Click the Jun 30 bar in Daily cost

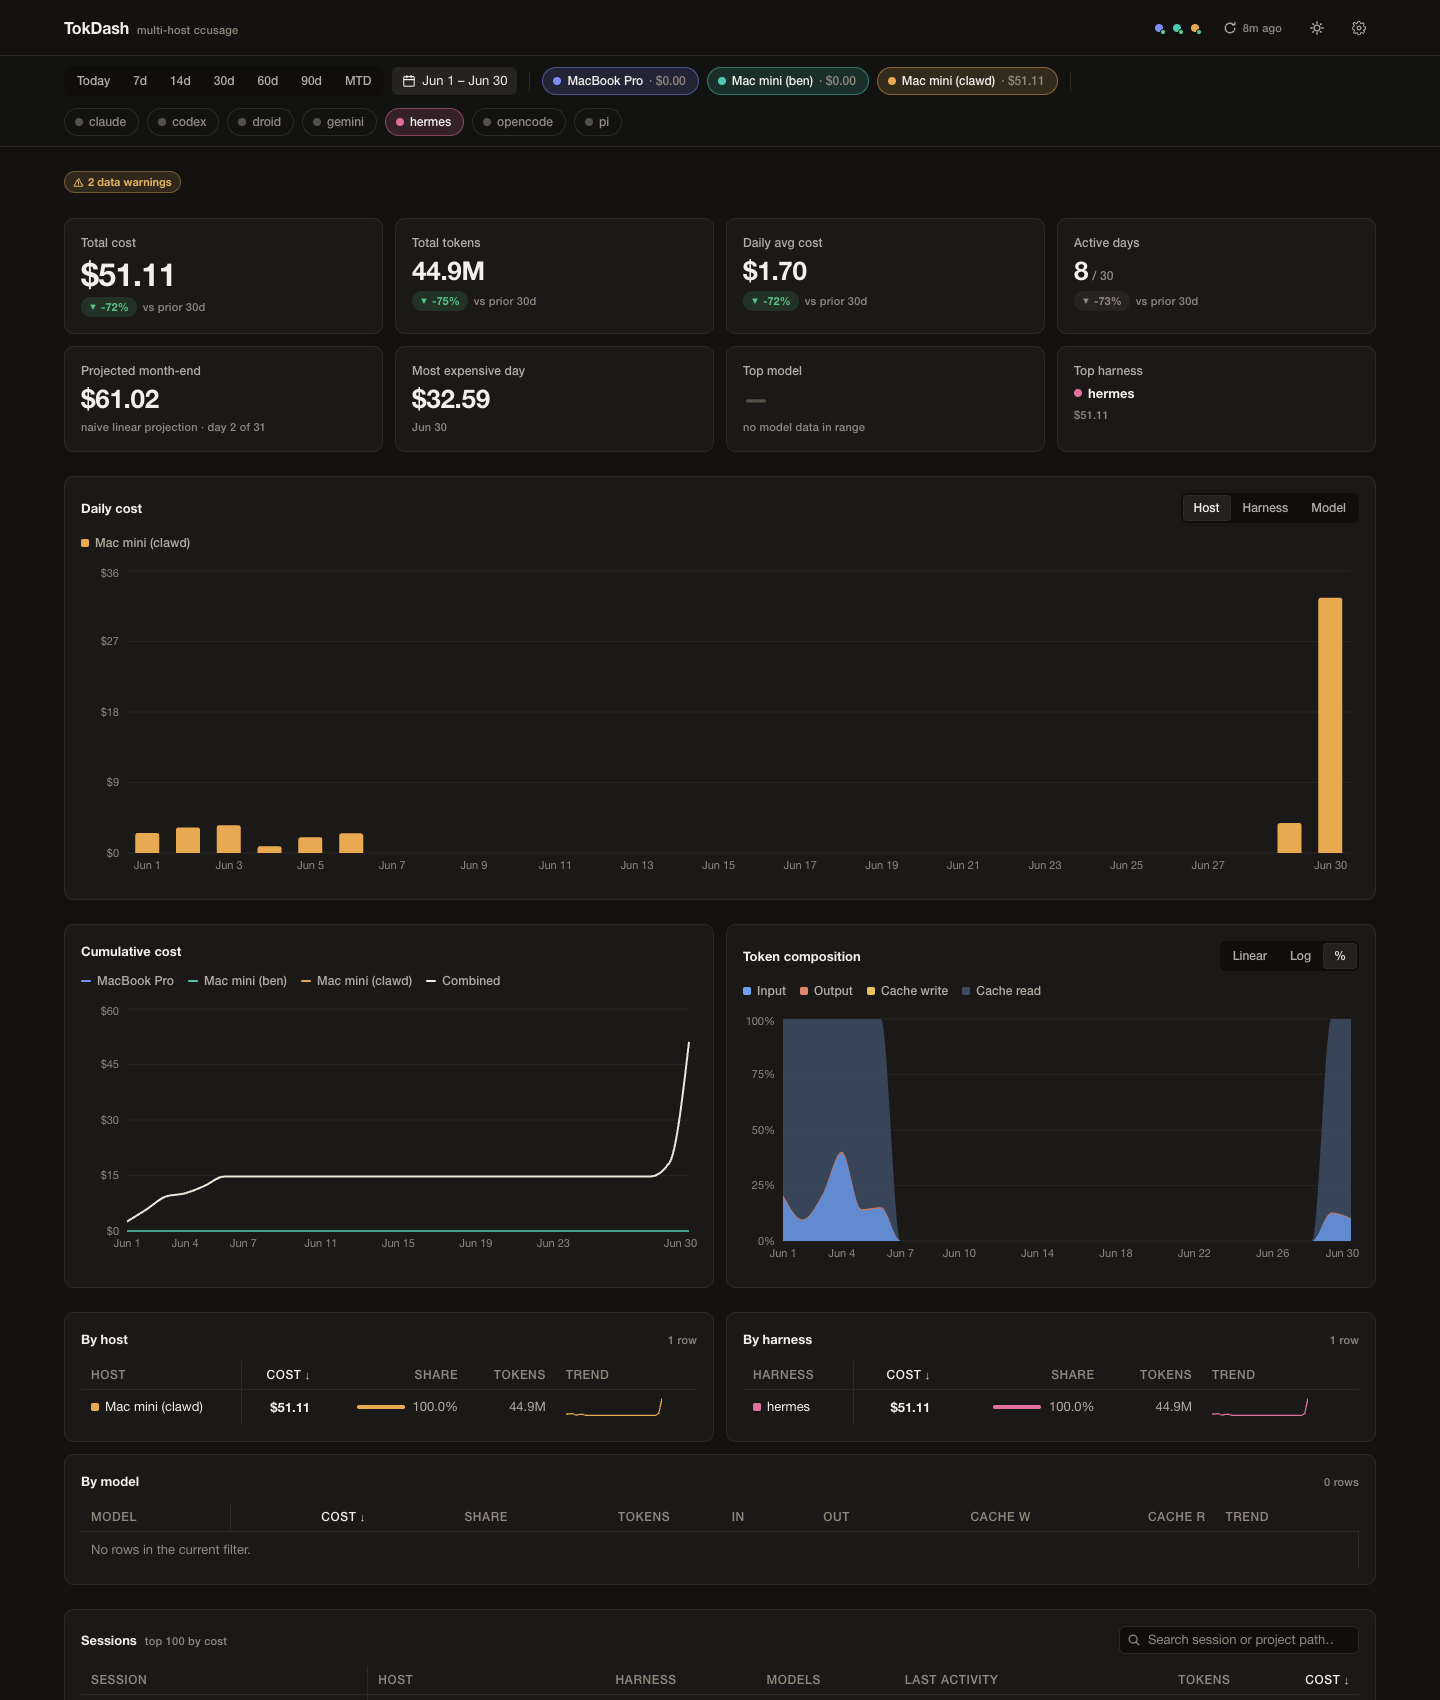[x=1330, y=725]
